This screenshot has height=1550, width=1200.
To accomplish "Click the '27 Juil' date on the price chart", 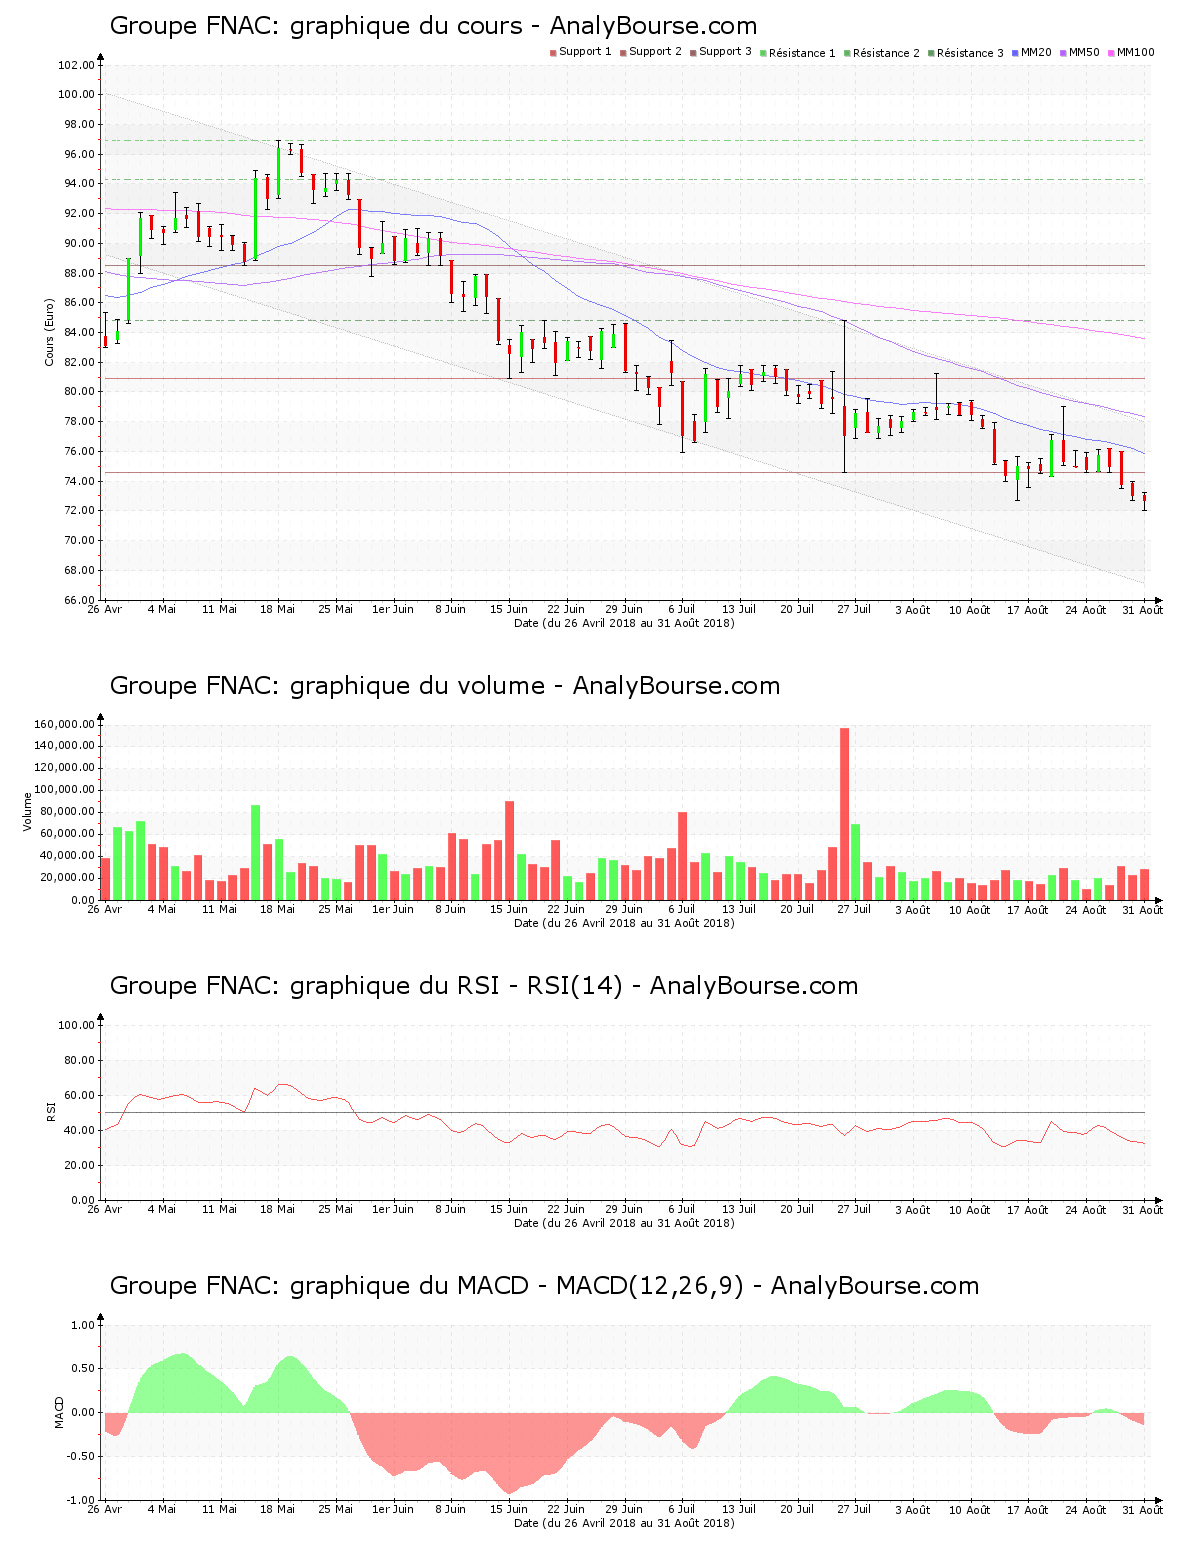I will tap(855, 609).
